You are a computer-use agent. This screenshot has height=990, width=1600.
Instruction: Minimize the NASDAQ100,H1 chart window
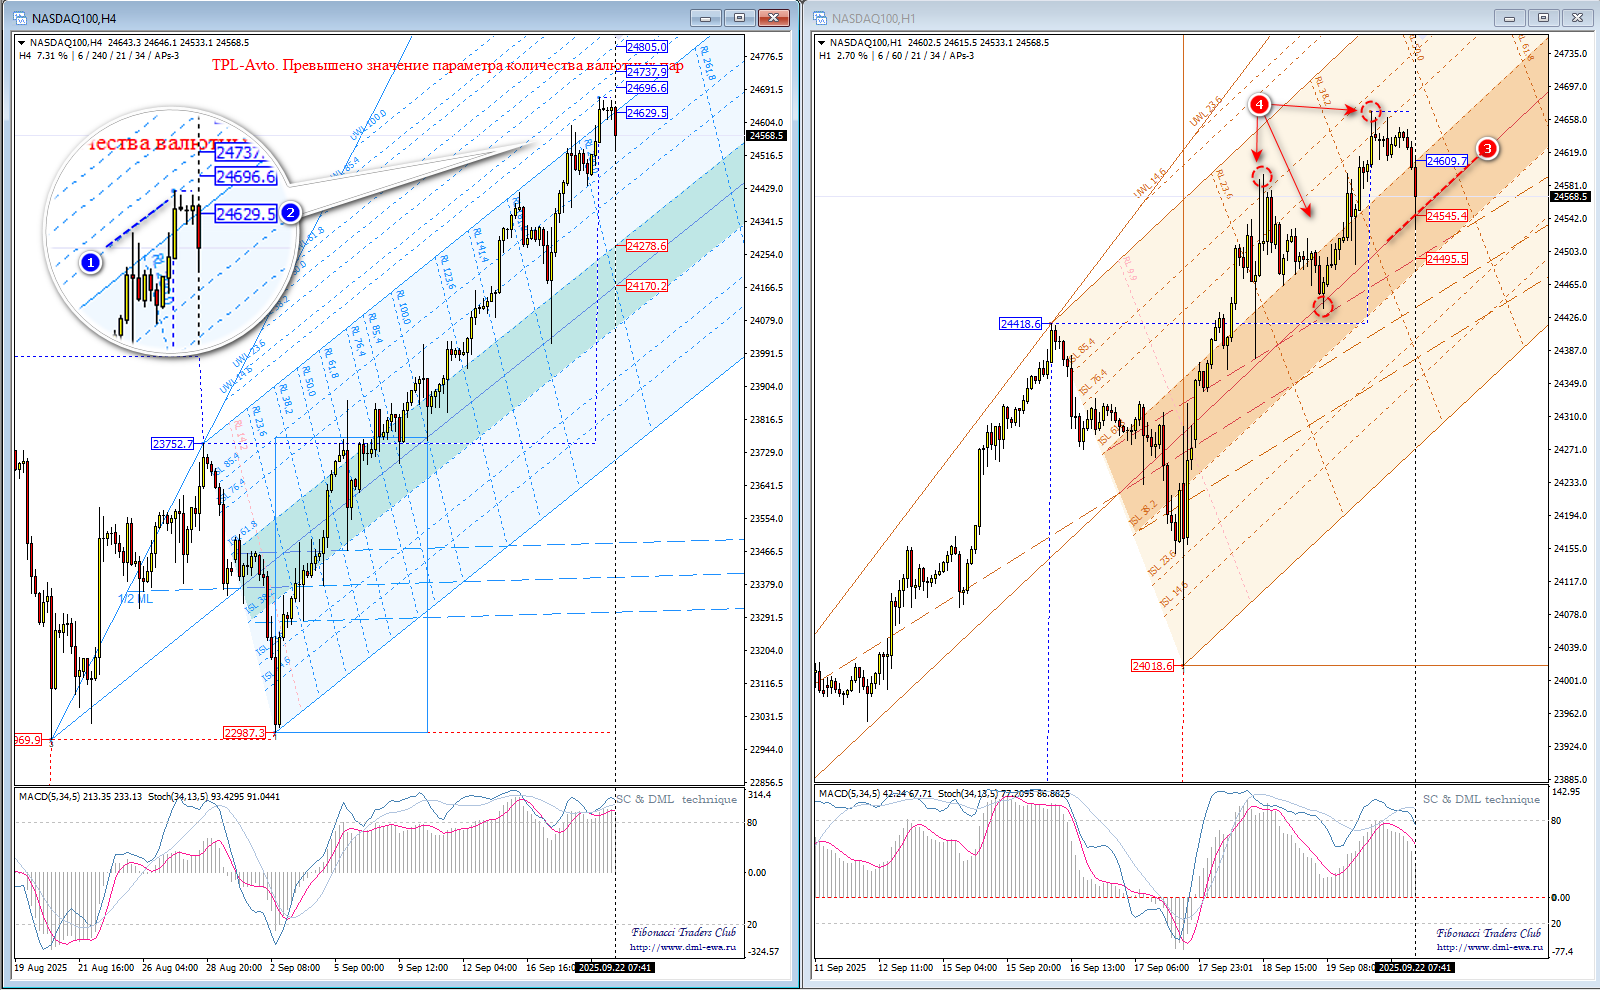pos(1509,18)
